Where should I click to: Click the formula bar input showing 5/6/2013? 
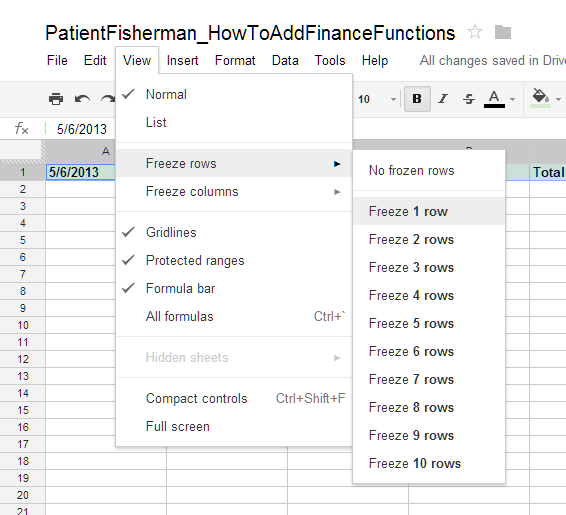[x=82, y=129]
